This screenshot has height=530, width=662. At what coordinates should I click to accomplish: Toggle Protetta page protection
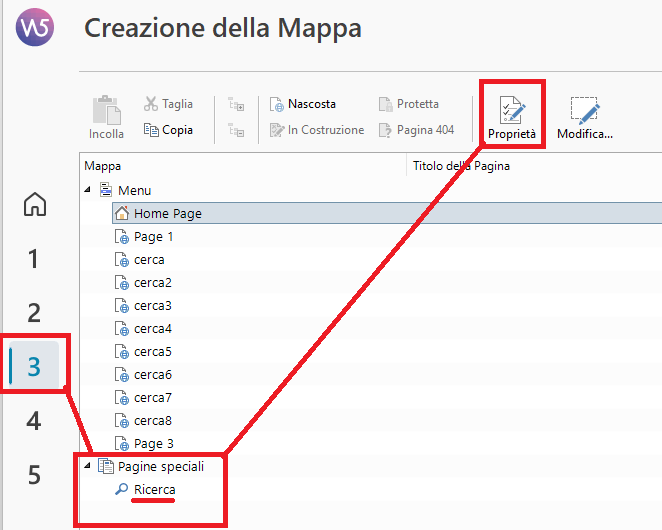click(408, 104)
